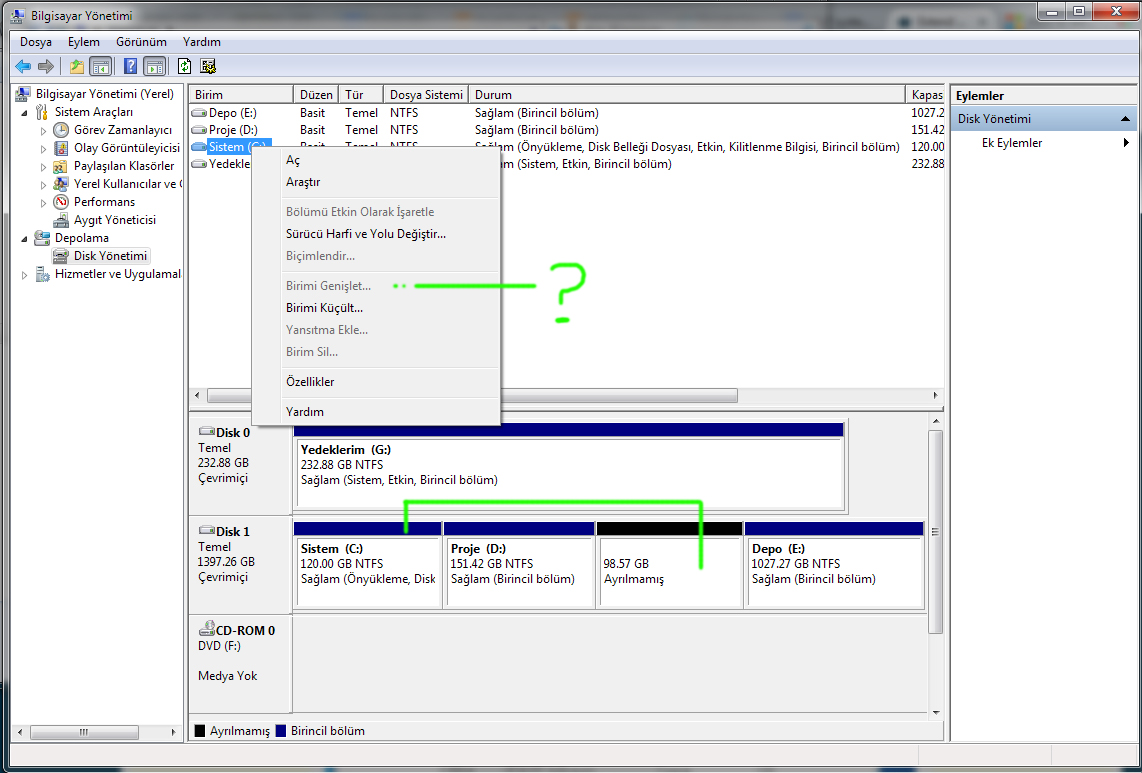Click the blue Back arrow in toolbar
This screenshot has height=773, width=1142.
pyautogui.click(x=23, y=66)
